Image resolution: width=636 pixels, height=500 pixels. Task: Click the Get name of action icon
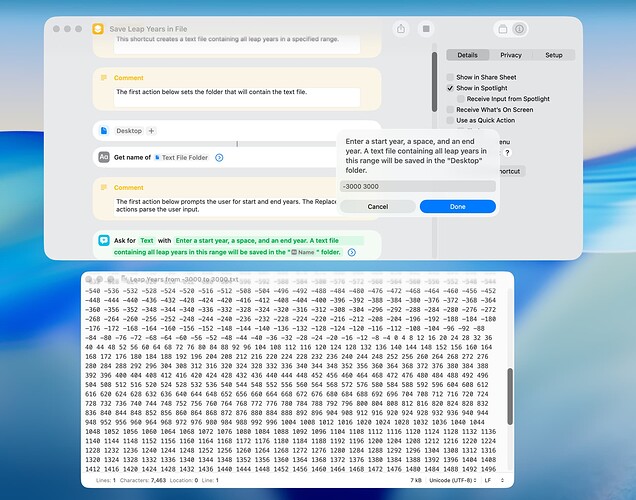click(x=104, y=157)
